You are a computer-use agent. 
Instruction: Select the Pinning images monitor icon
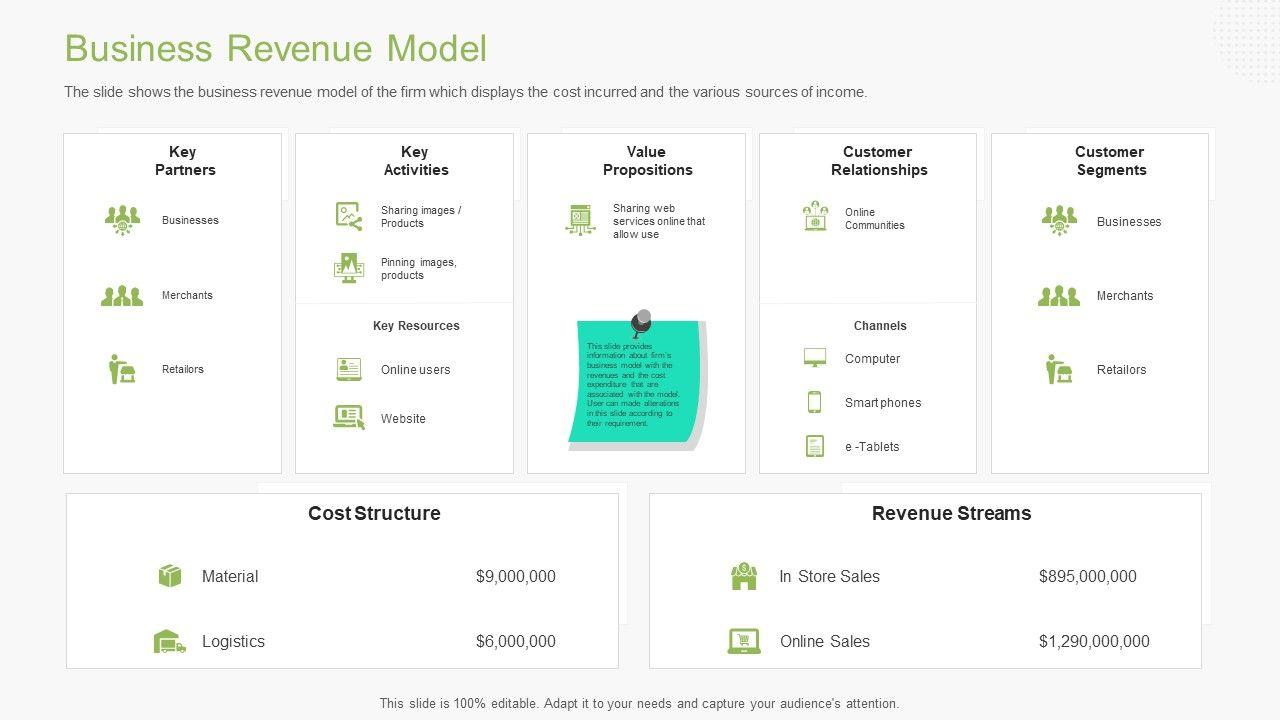349,268
